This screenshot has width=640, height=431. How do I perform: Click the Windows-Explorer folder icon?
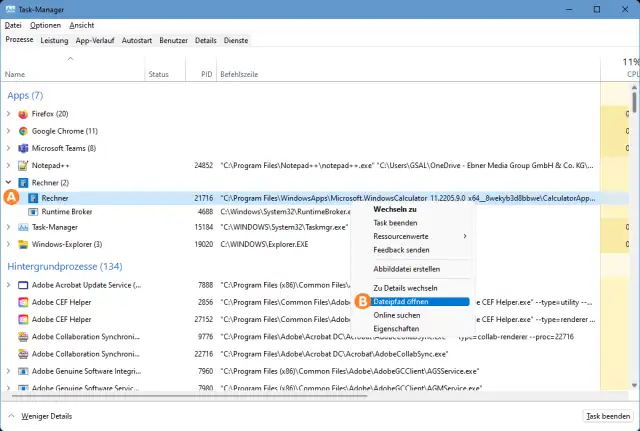[x=23, y=243]
